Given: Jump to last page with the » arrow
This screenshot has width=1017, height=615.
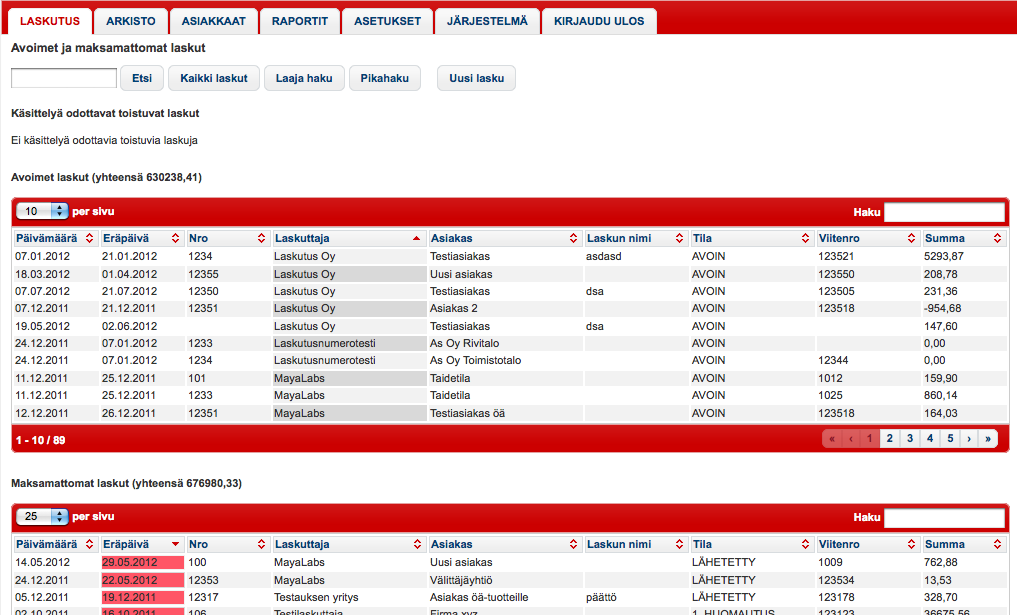Looking at the screenshot, I should [x=989, y=438].
